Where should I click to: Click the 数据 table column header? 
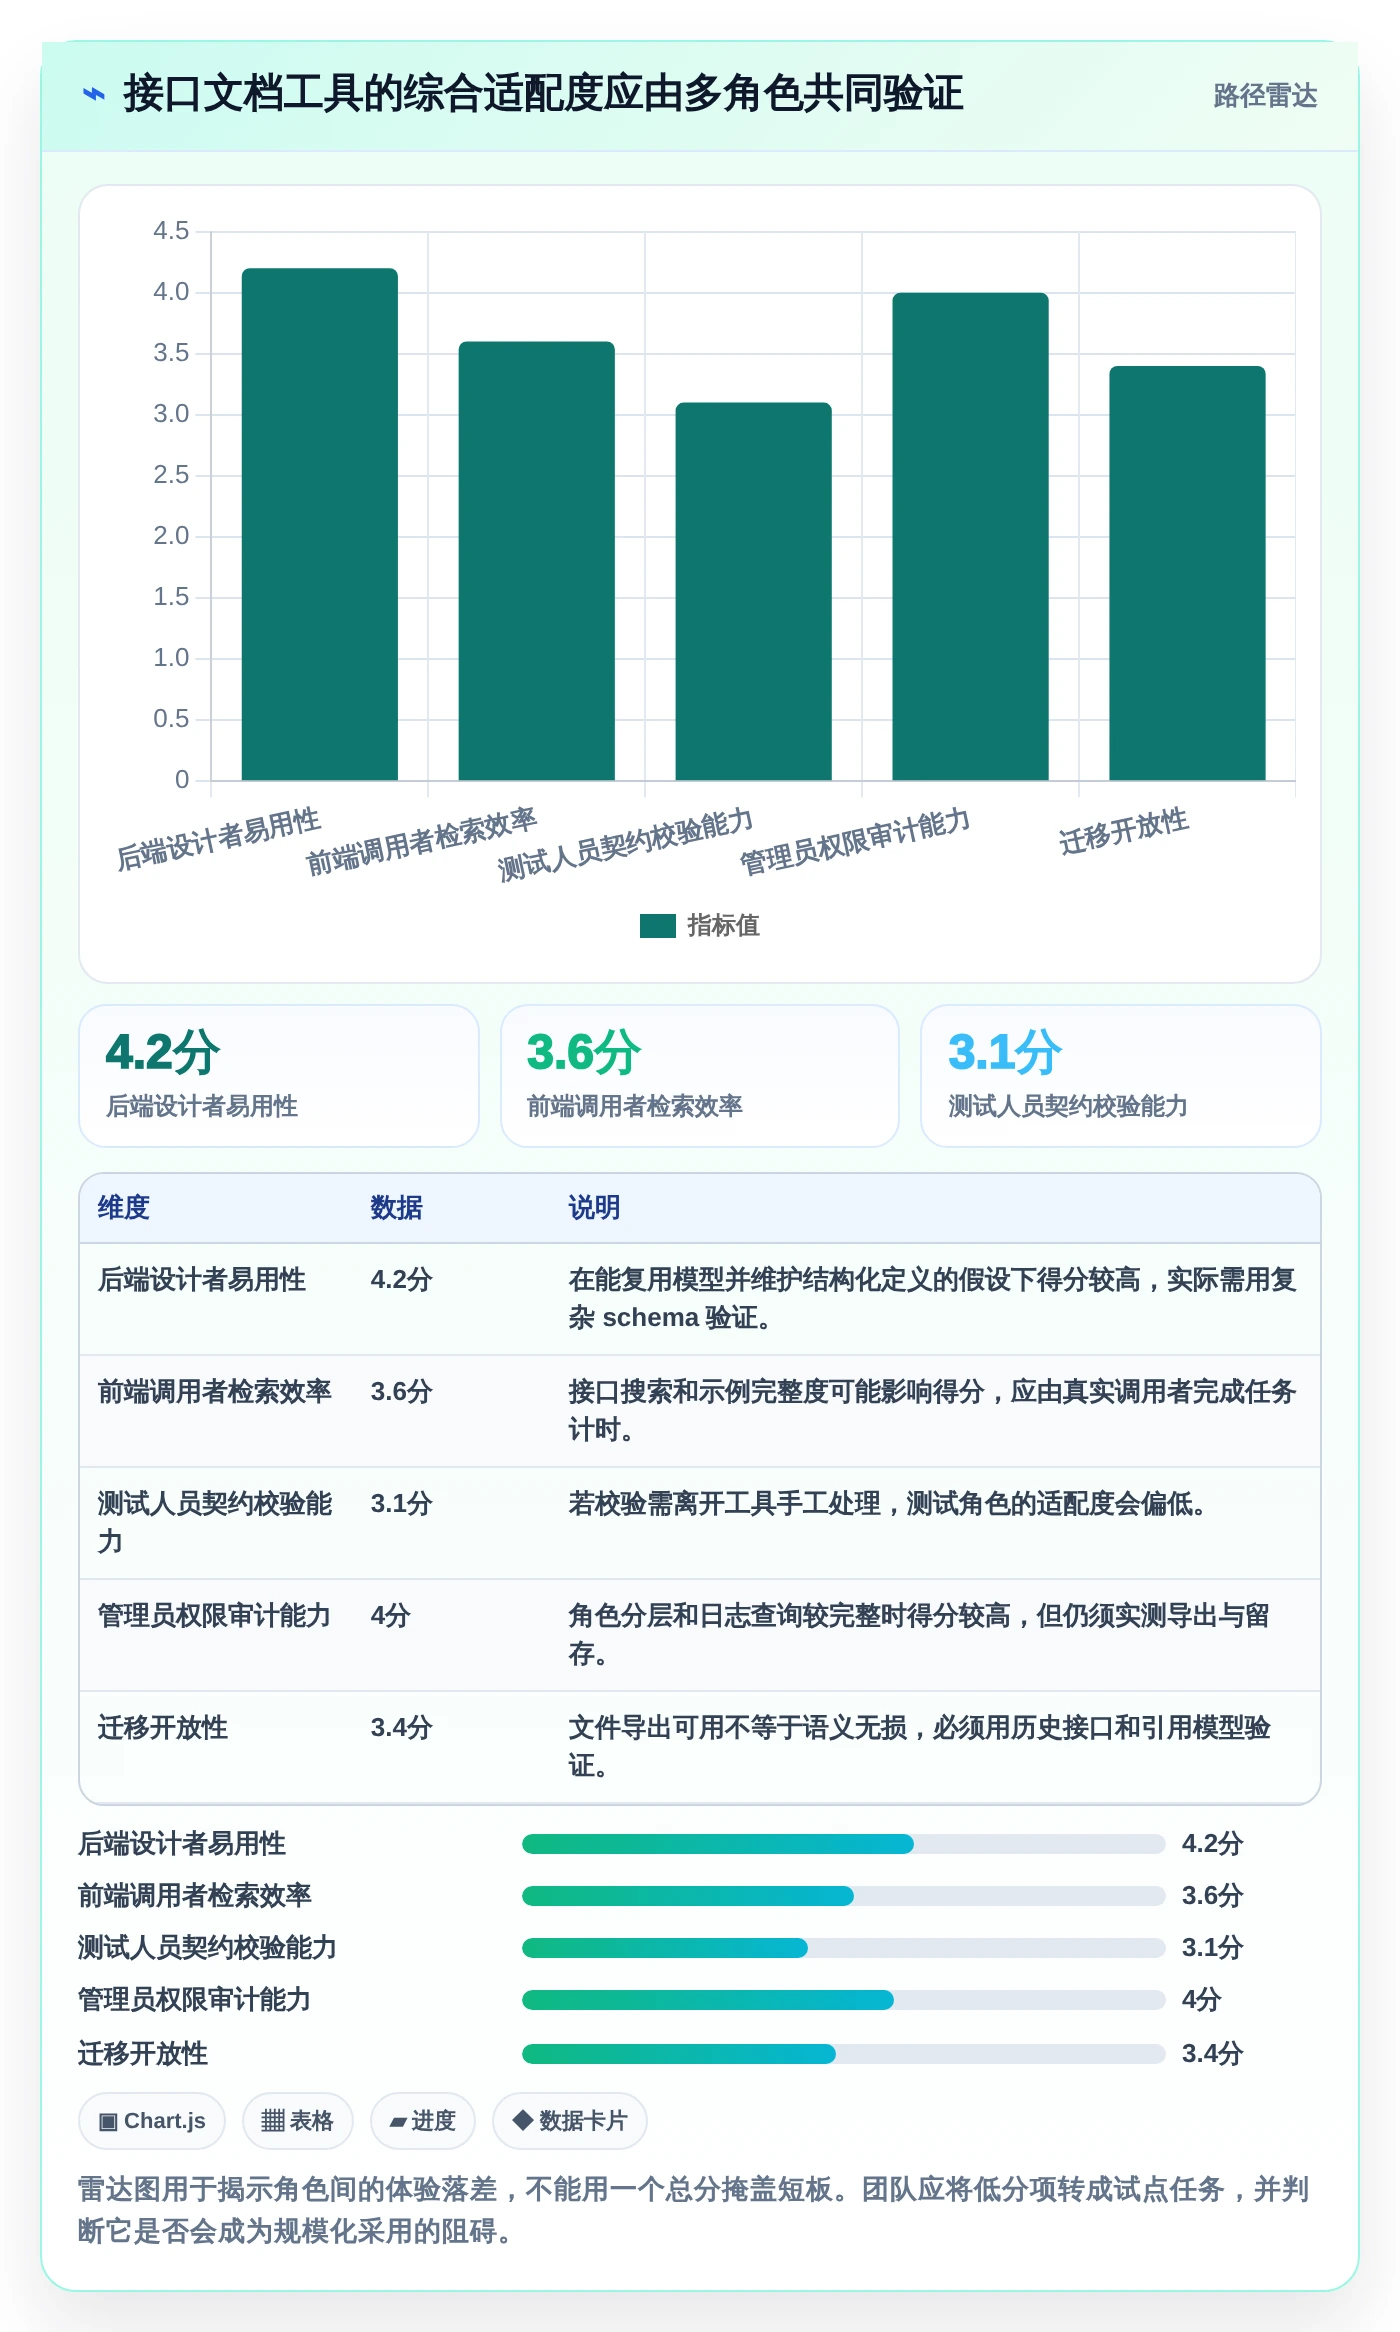click(x=397, y=1208)
